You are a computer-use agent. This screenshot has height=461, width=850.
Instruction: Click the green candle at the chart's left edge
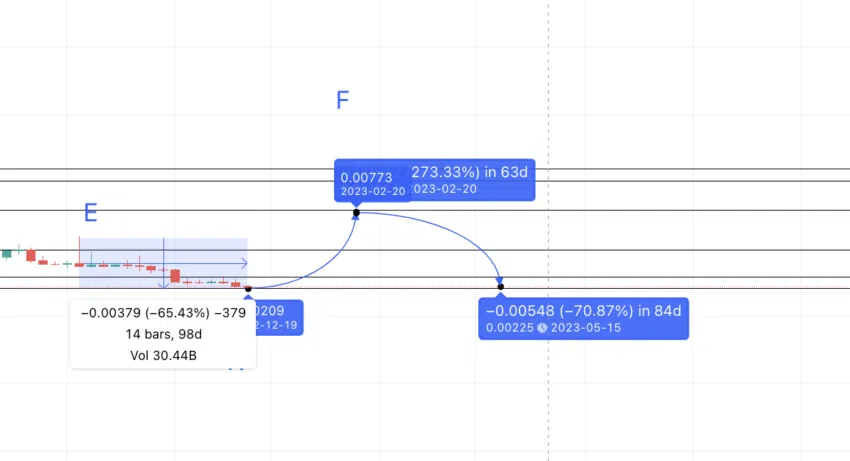(x=7, y=254)
